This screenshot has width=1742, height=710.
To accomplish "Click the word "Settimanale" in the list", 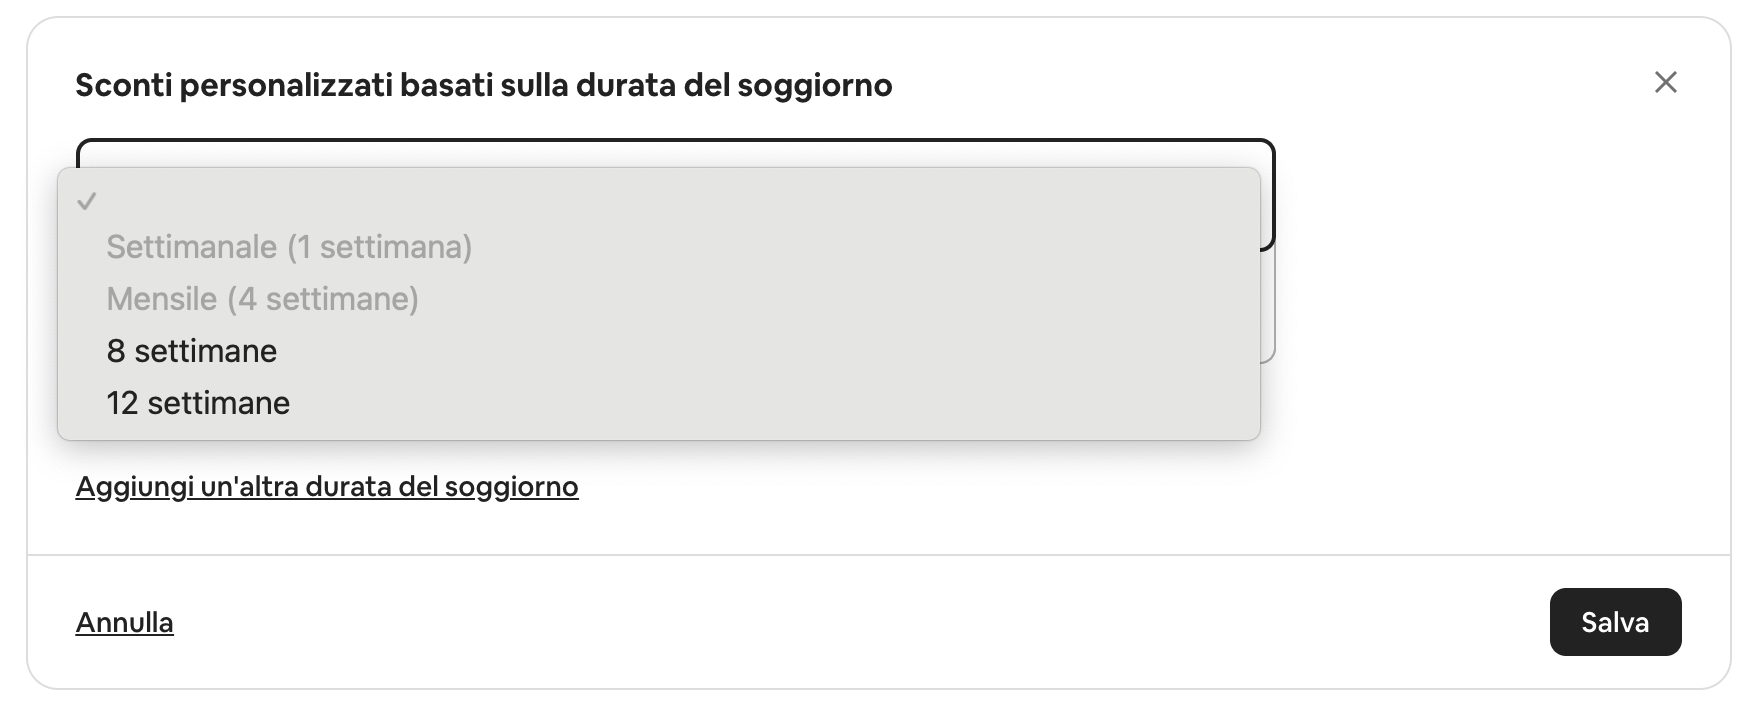I will tap(192, 247).
